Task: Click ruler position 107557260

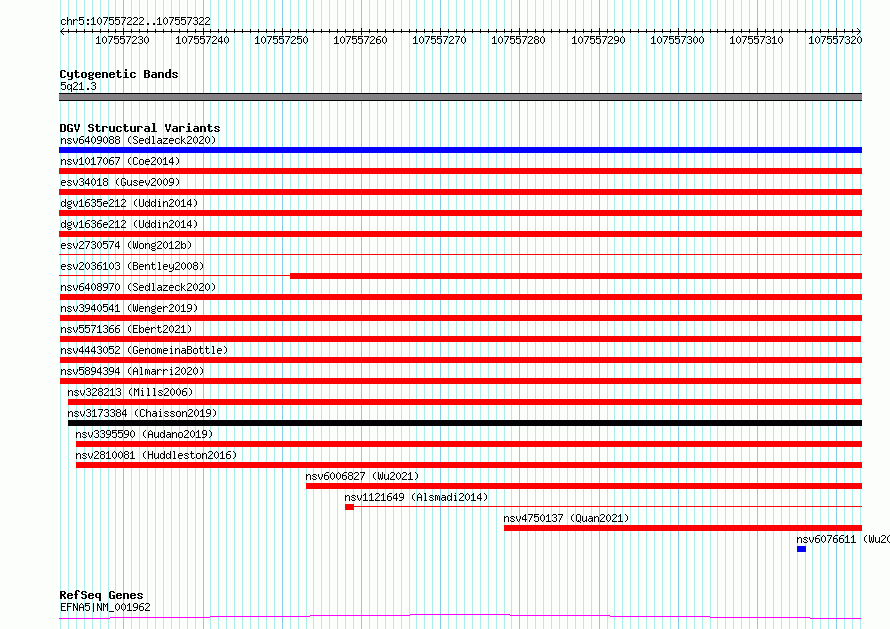Action: [x=360, y=40]
